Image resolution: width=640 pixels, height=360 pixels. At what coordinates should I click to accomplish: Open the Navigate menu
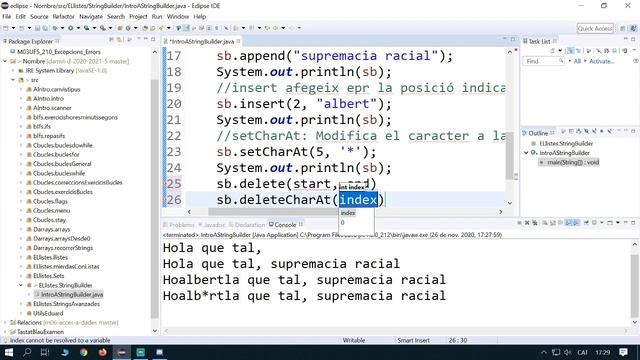[x=91, y=17]
